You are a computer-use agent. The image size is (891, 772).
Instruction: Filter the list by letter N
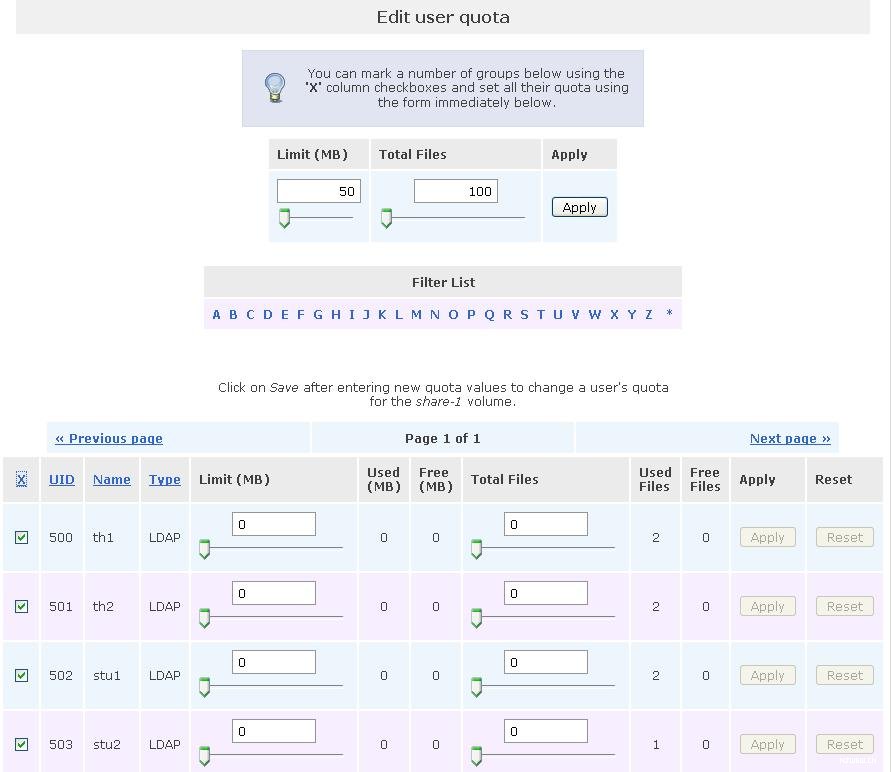click(435, 314)
